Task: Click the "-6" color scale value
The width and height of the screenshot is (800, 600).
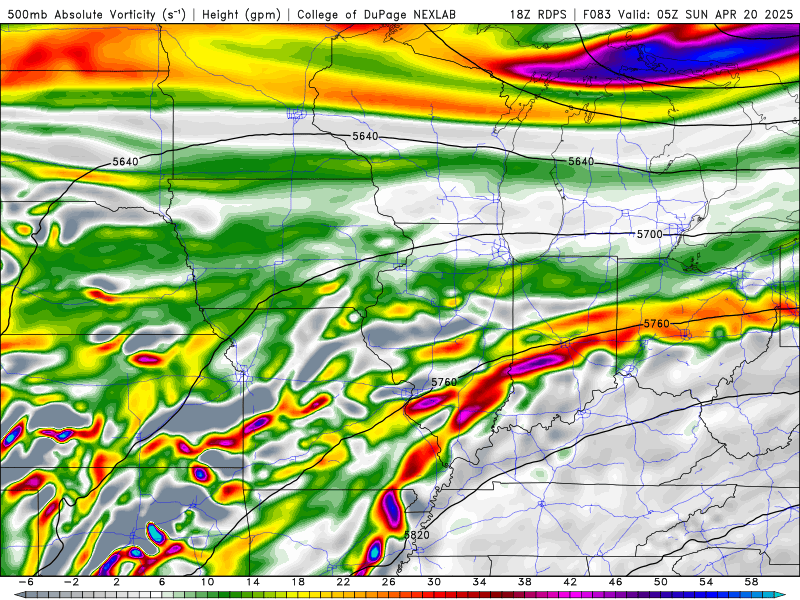Action: [x=26, y=582]
